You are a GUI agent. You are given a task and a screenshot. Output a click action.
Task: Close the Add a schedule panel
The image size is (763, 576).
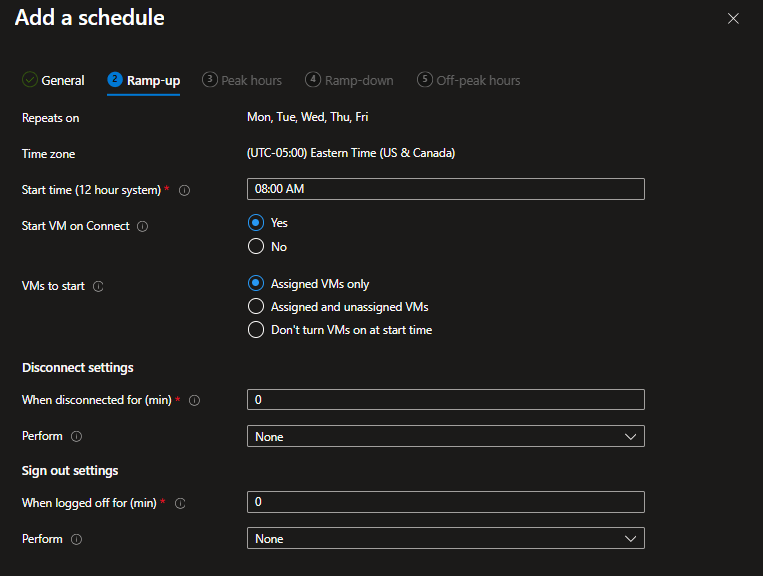733,18
